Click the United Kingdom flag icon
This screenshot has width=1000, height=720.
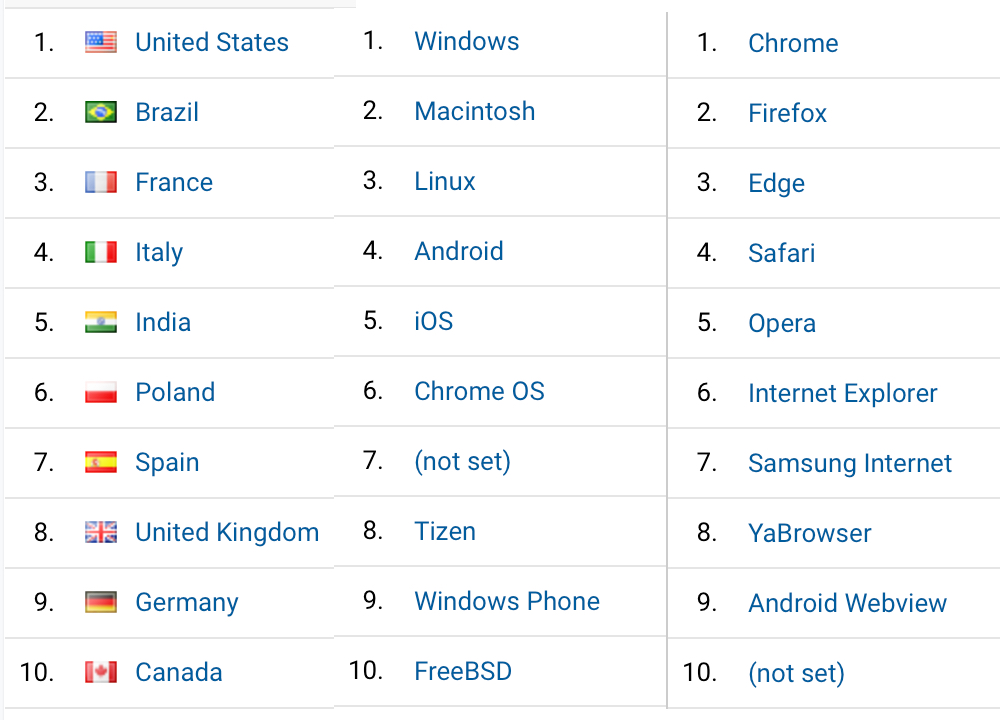(x=101, y=532)
